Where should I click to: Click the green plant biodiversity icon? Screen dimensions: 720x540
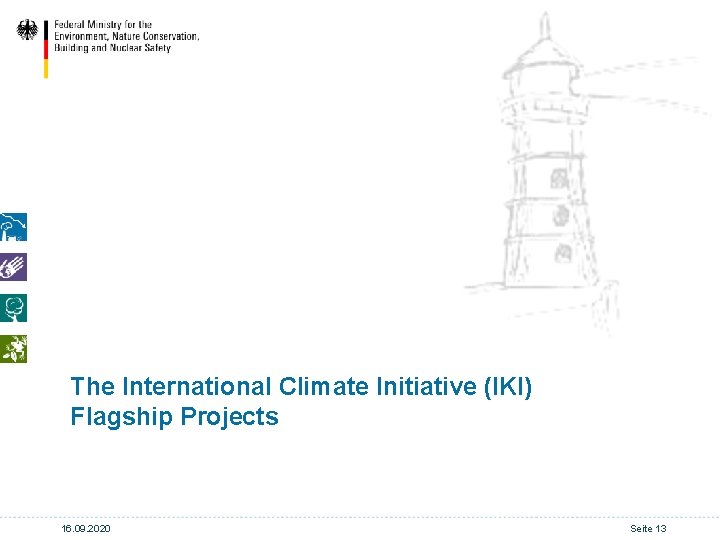point(13,349)
